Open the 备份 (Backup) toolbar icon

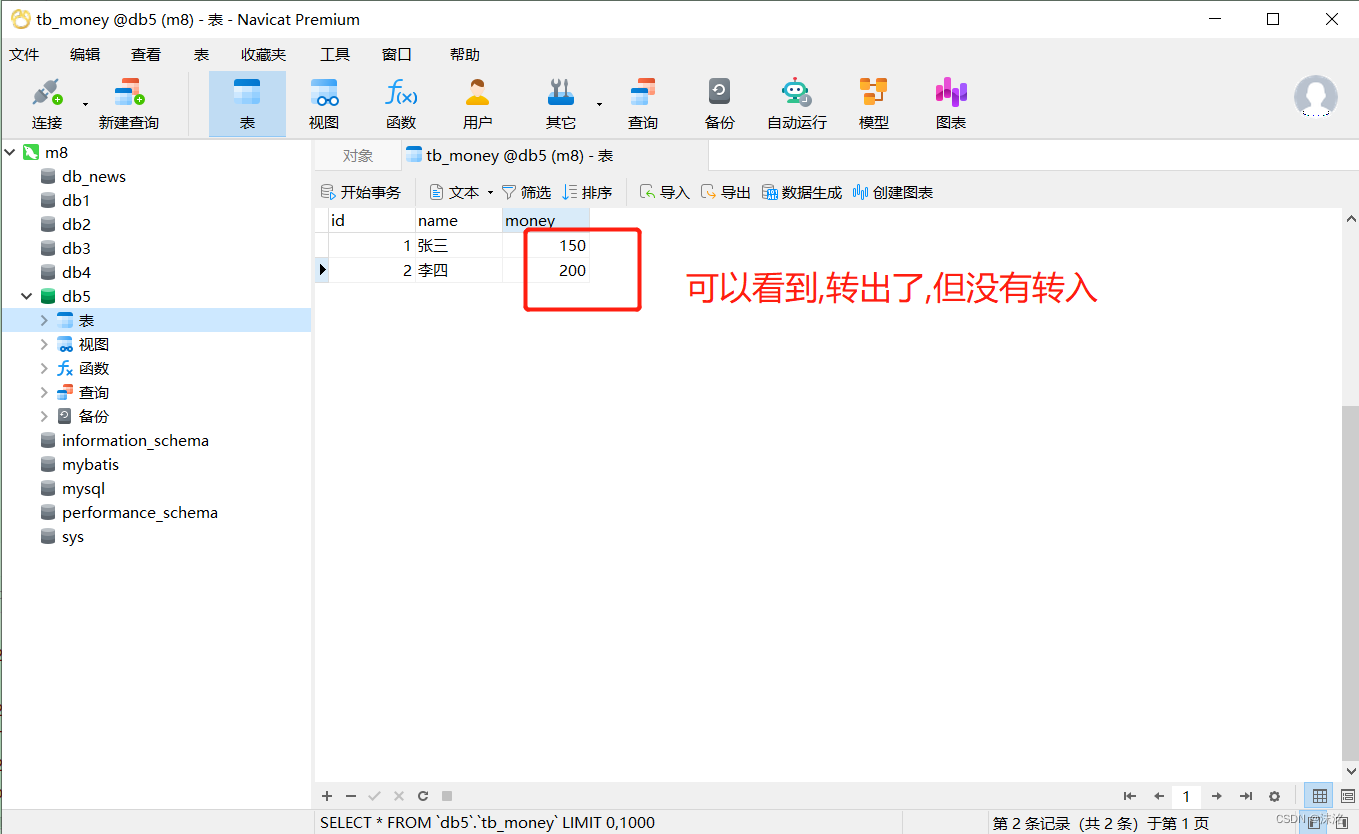[720, 104]
